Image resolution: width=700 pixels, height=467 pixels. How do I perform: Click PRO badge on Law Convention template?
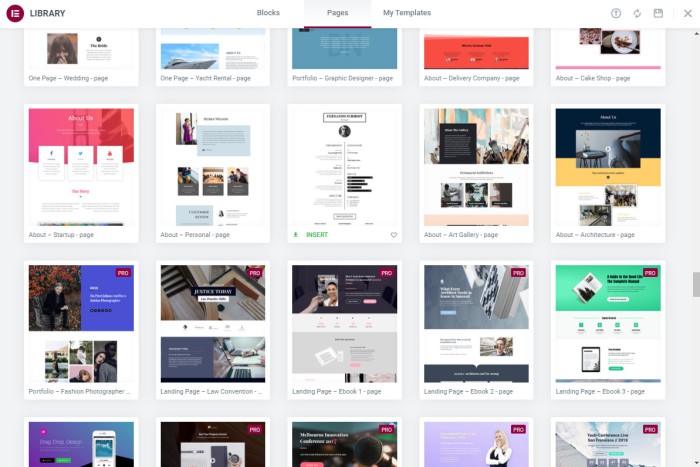tap(254, 272)
